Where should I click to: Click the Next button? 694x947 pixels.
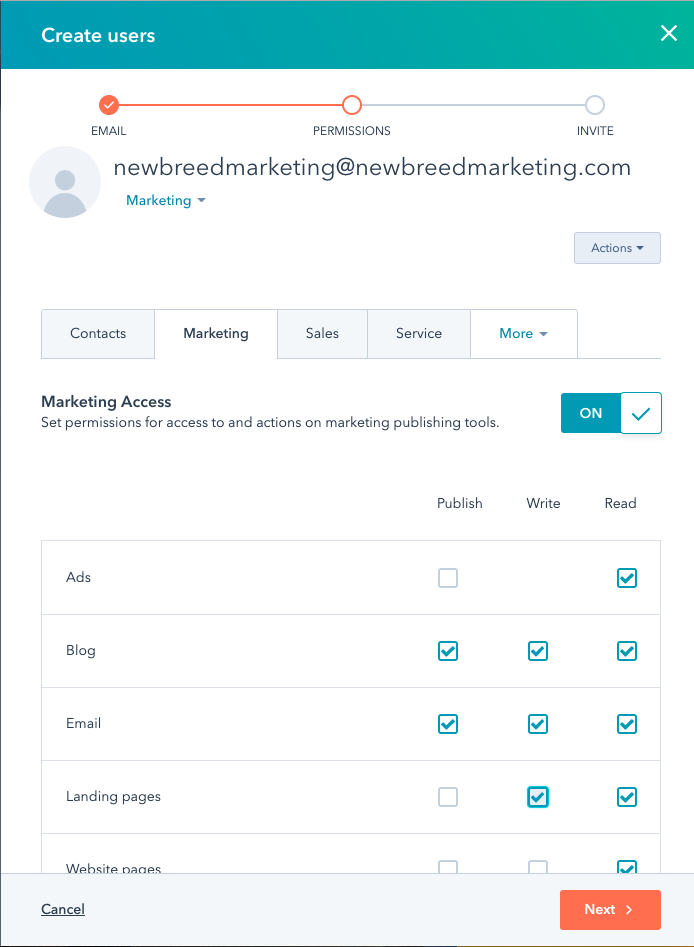pos(610,910)
